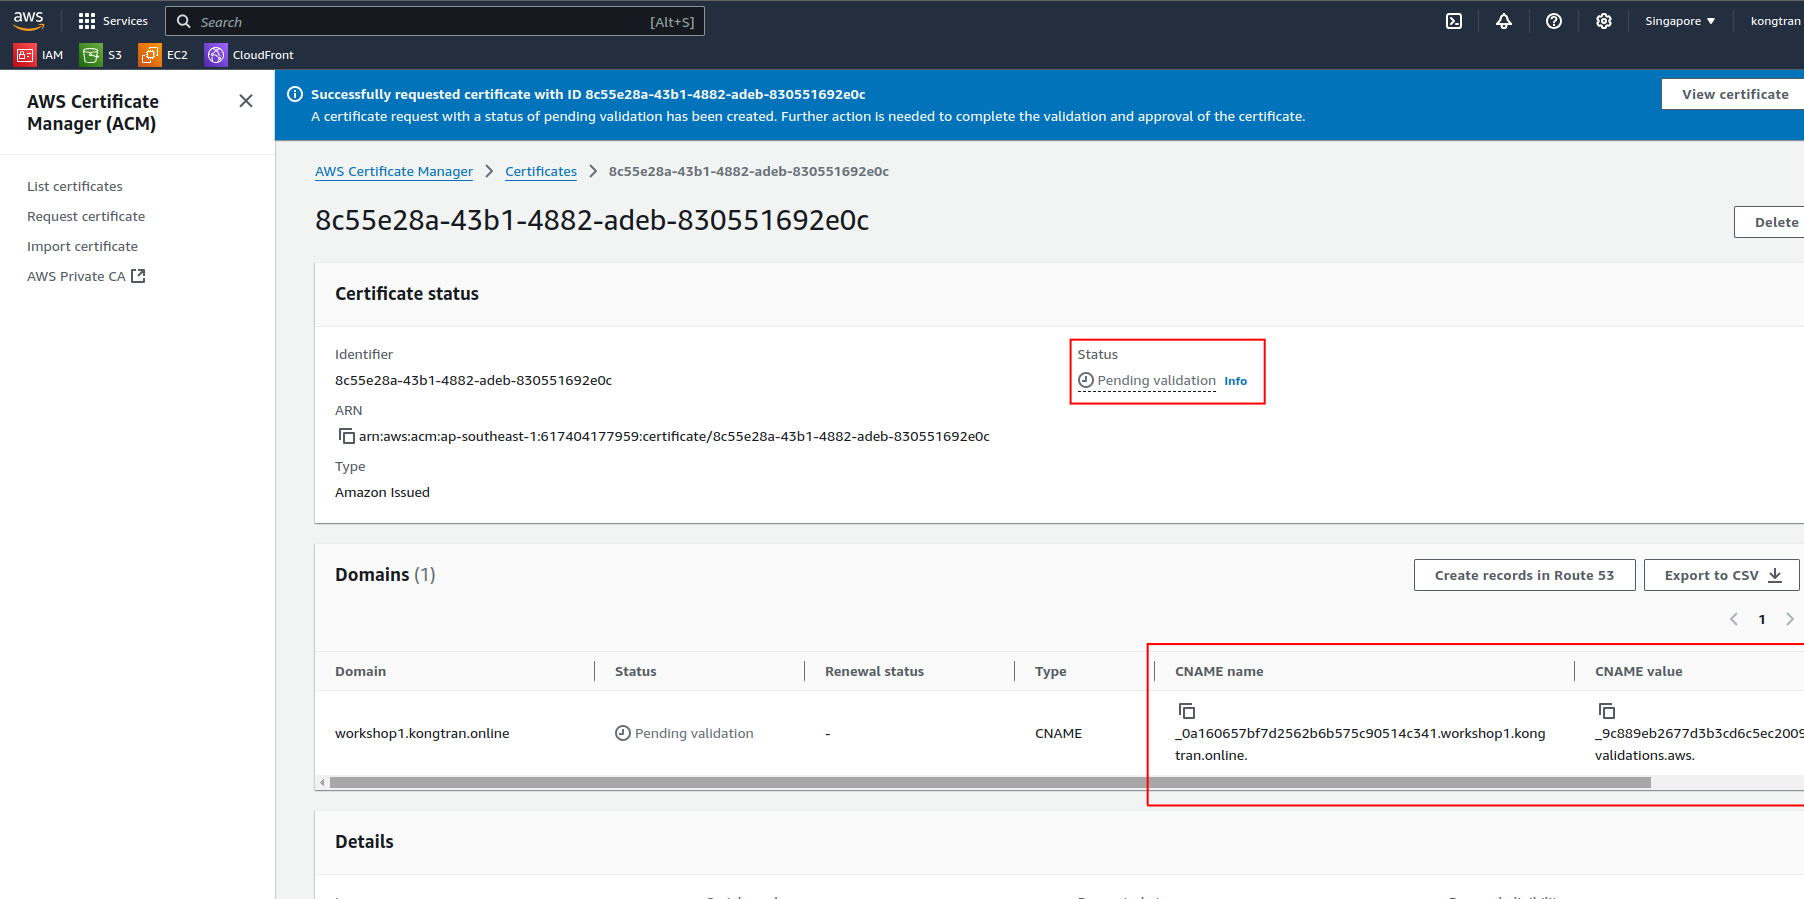This screenshot has width=1804, height=899.
Task: Click the certificate identifier value text
Action: 473,380
